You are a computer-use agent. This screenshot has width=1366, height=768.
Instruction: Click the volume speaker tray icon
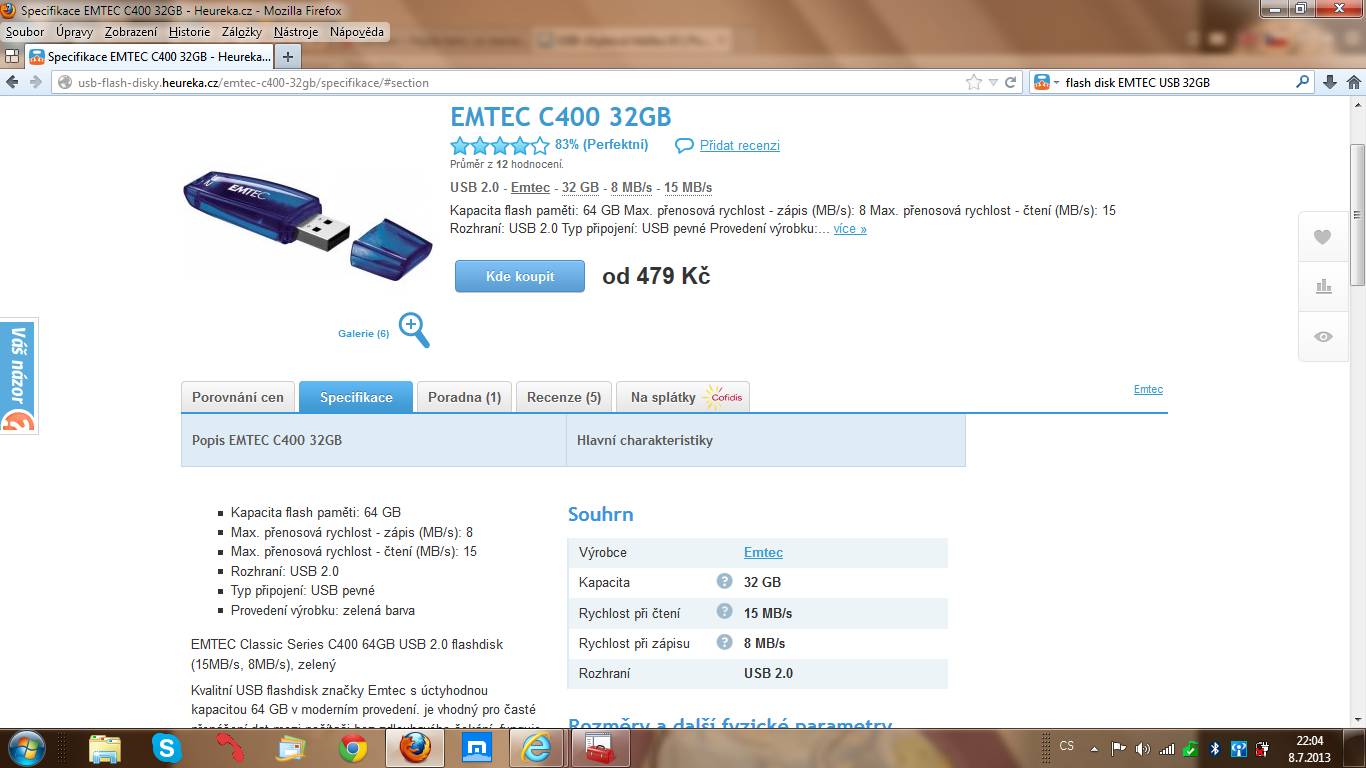click(1142, 748)
